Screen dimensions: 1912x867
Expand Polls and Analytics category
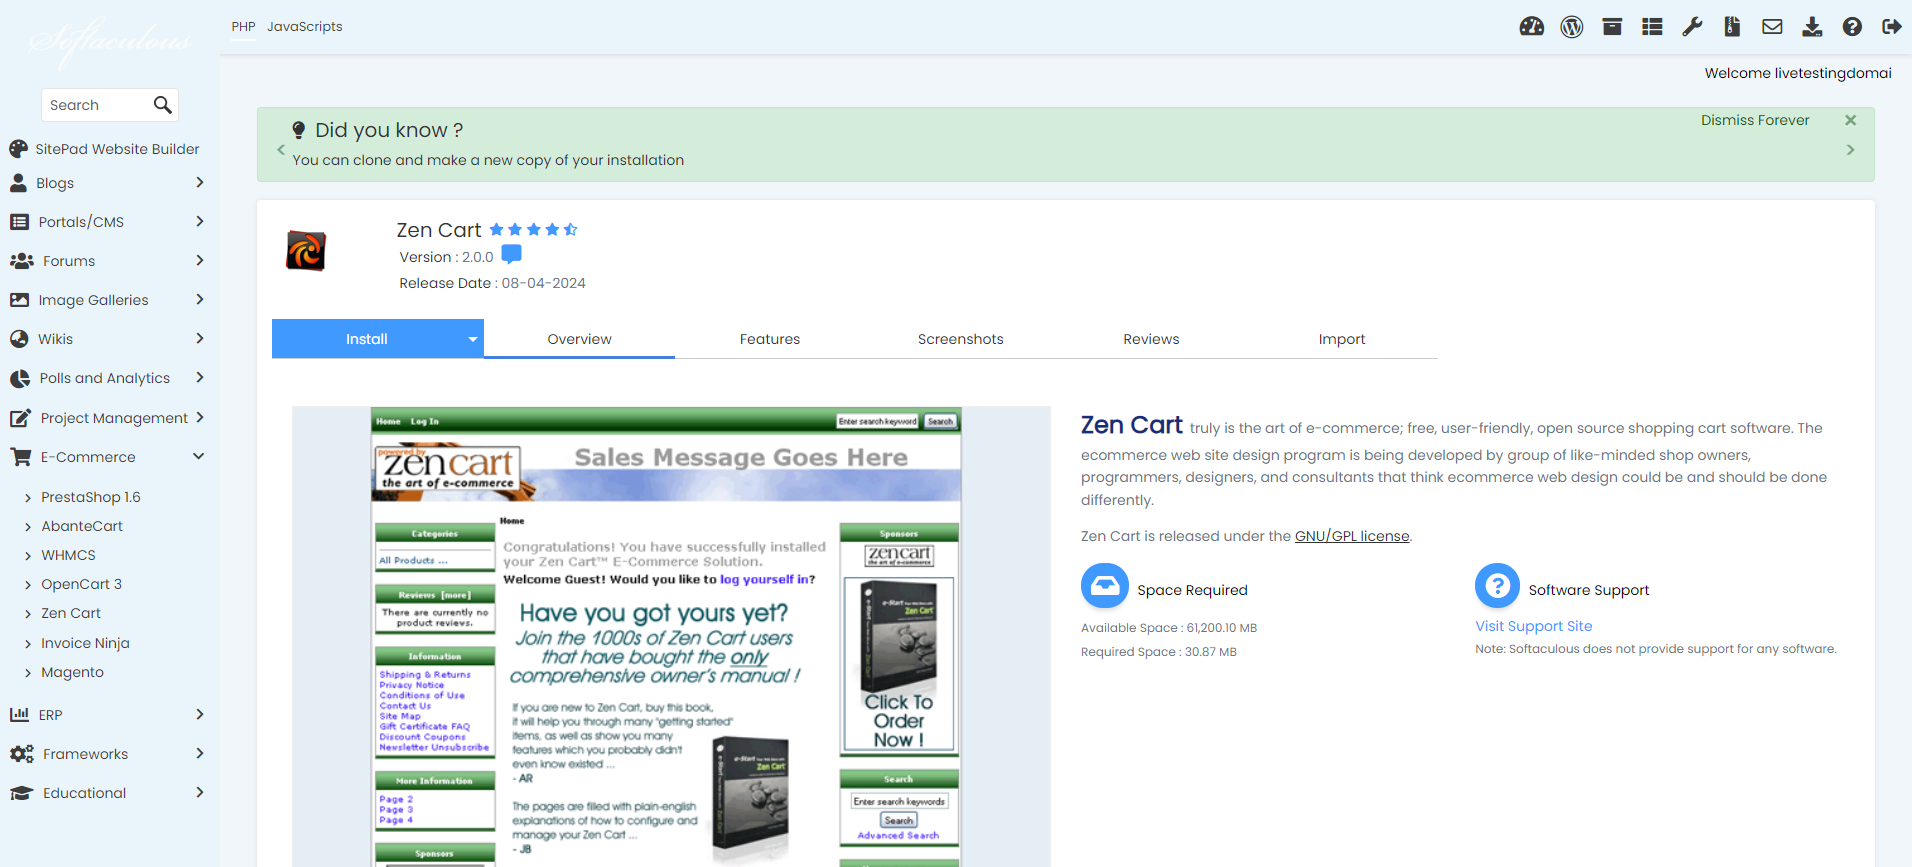pyautogui.click(x=106, y=378)
